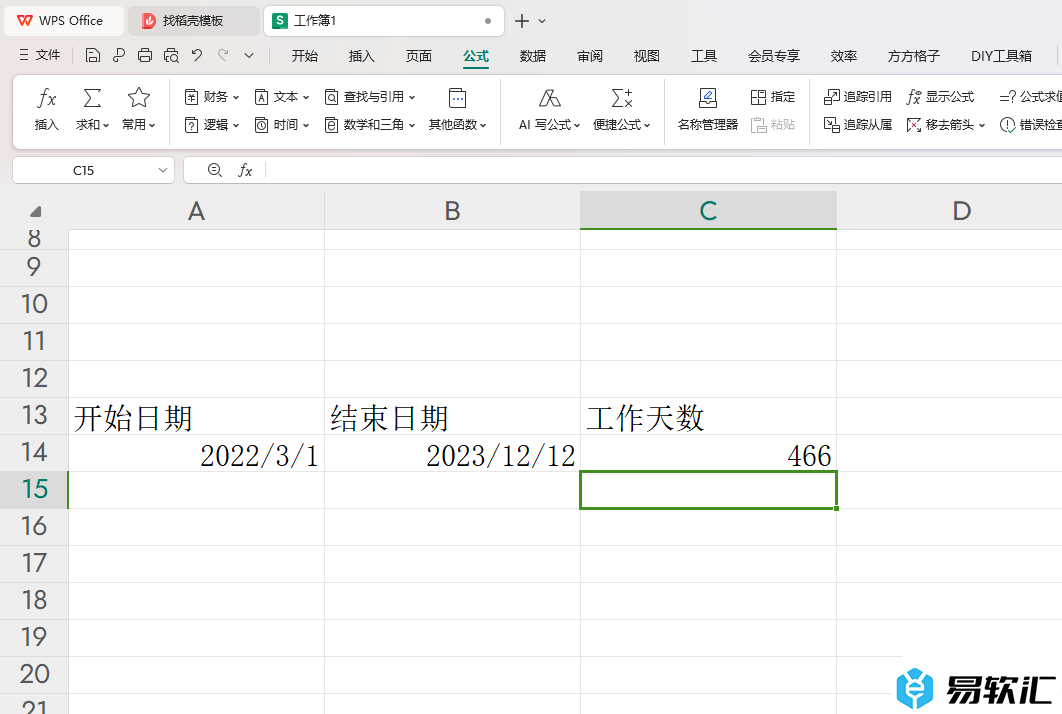
Task: Select cell containing 2023/12/12
Action: (452, 453)
